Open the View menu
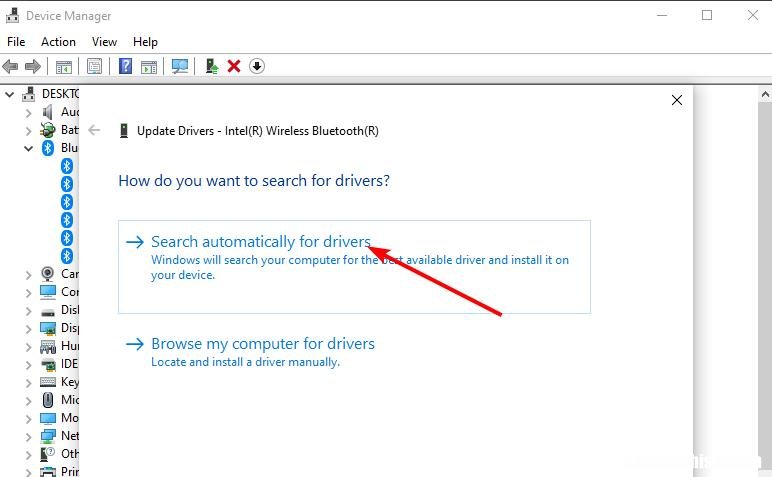 point(104,42)
